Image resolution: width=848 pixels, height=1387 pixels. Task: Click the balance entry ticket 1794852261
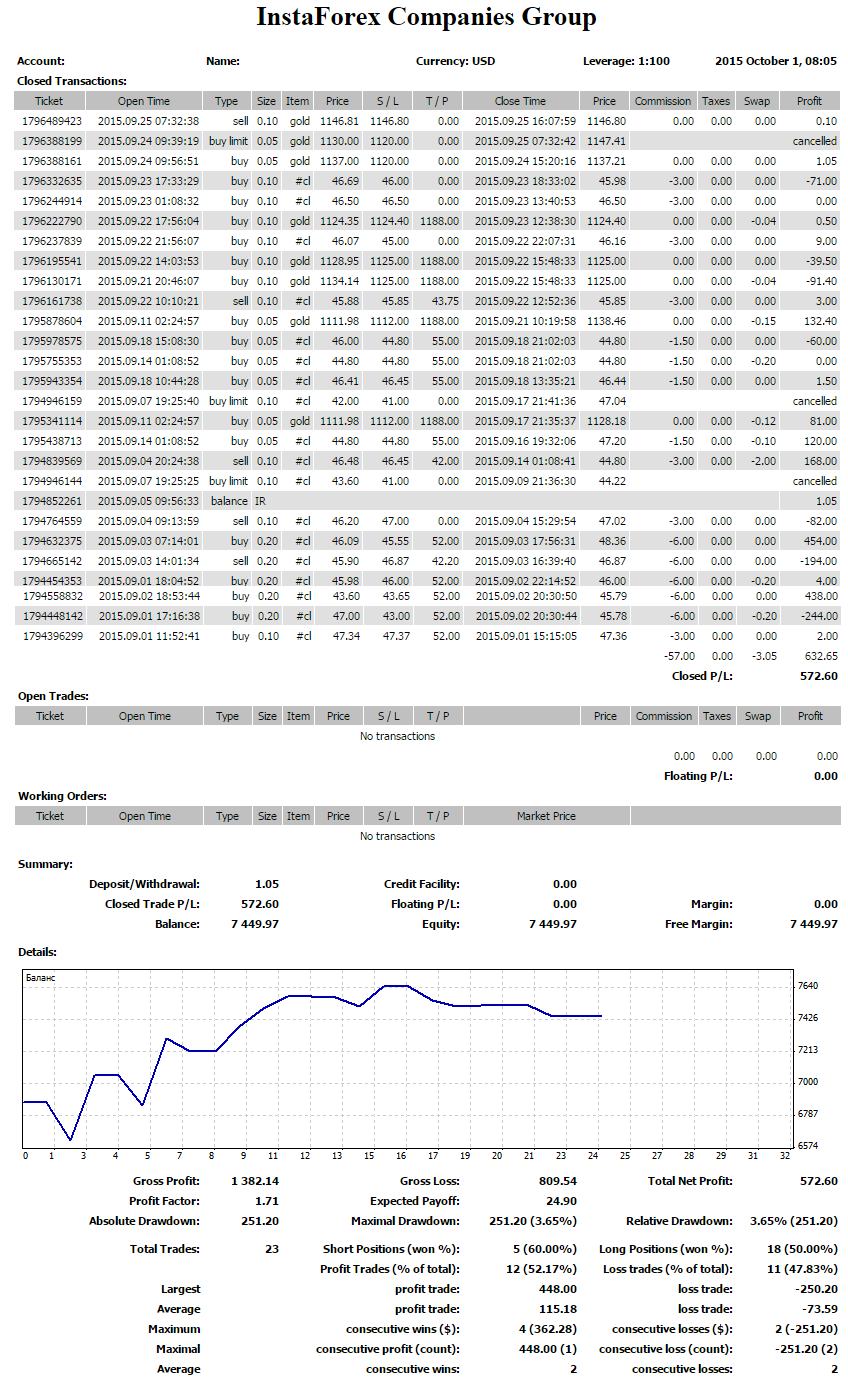pos(52,501)
